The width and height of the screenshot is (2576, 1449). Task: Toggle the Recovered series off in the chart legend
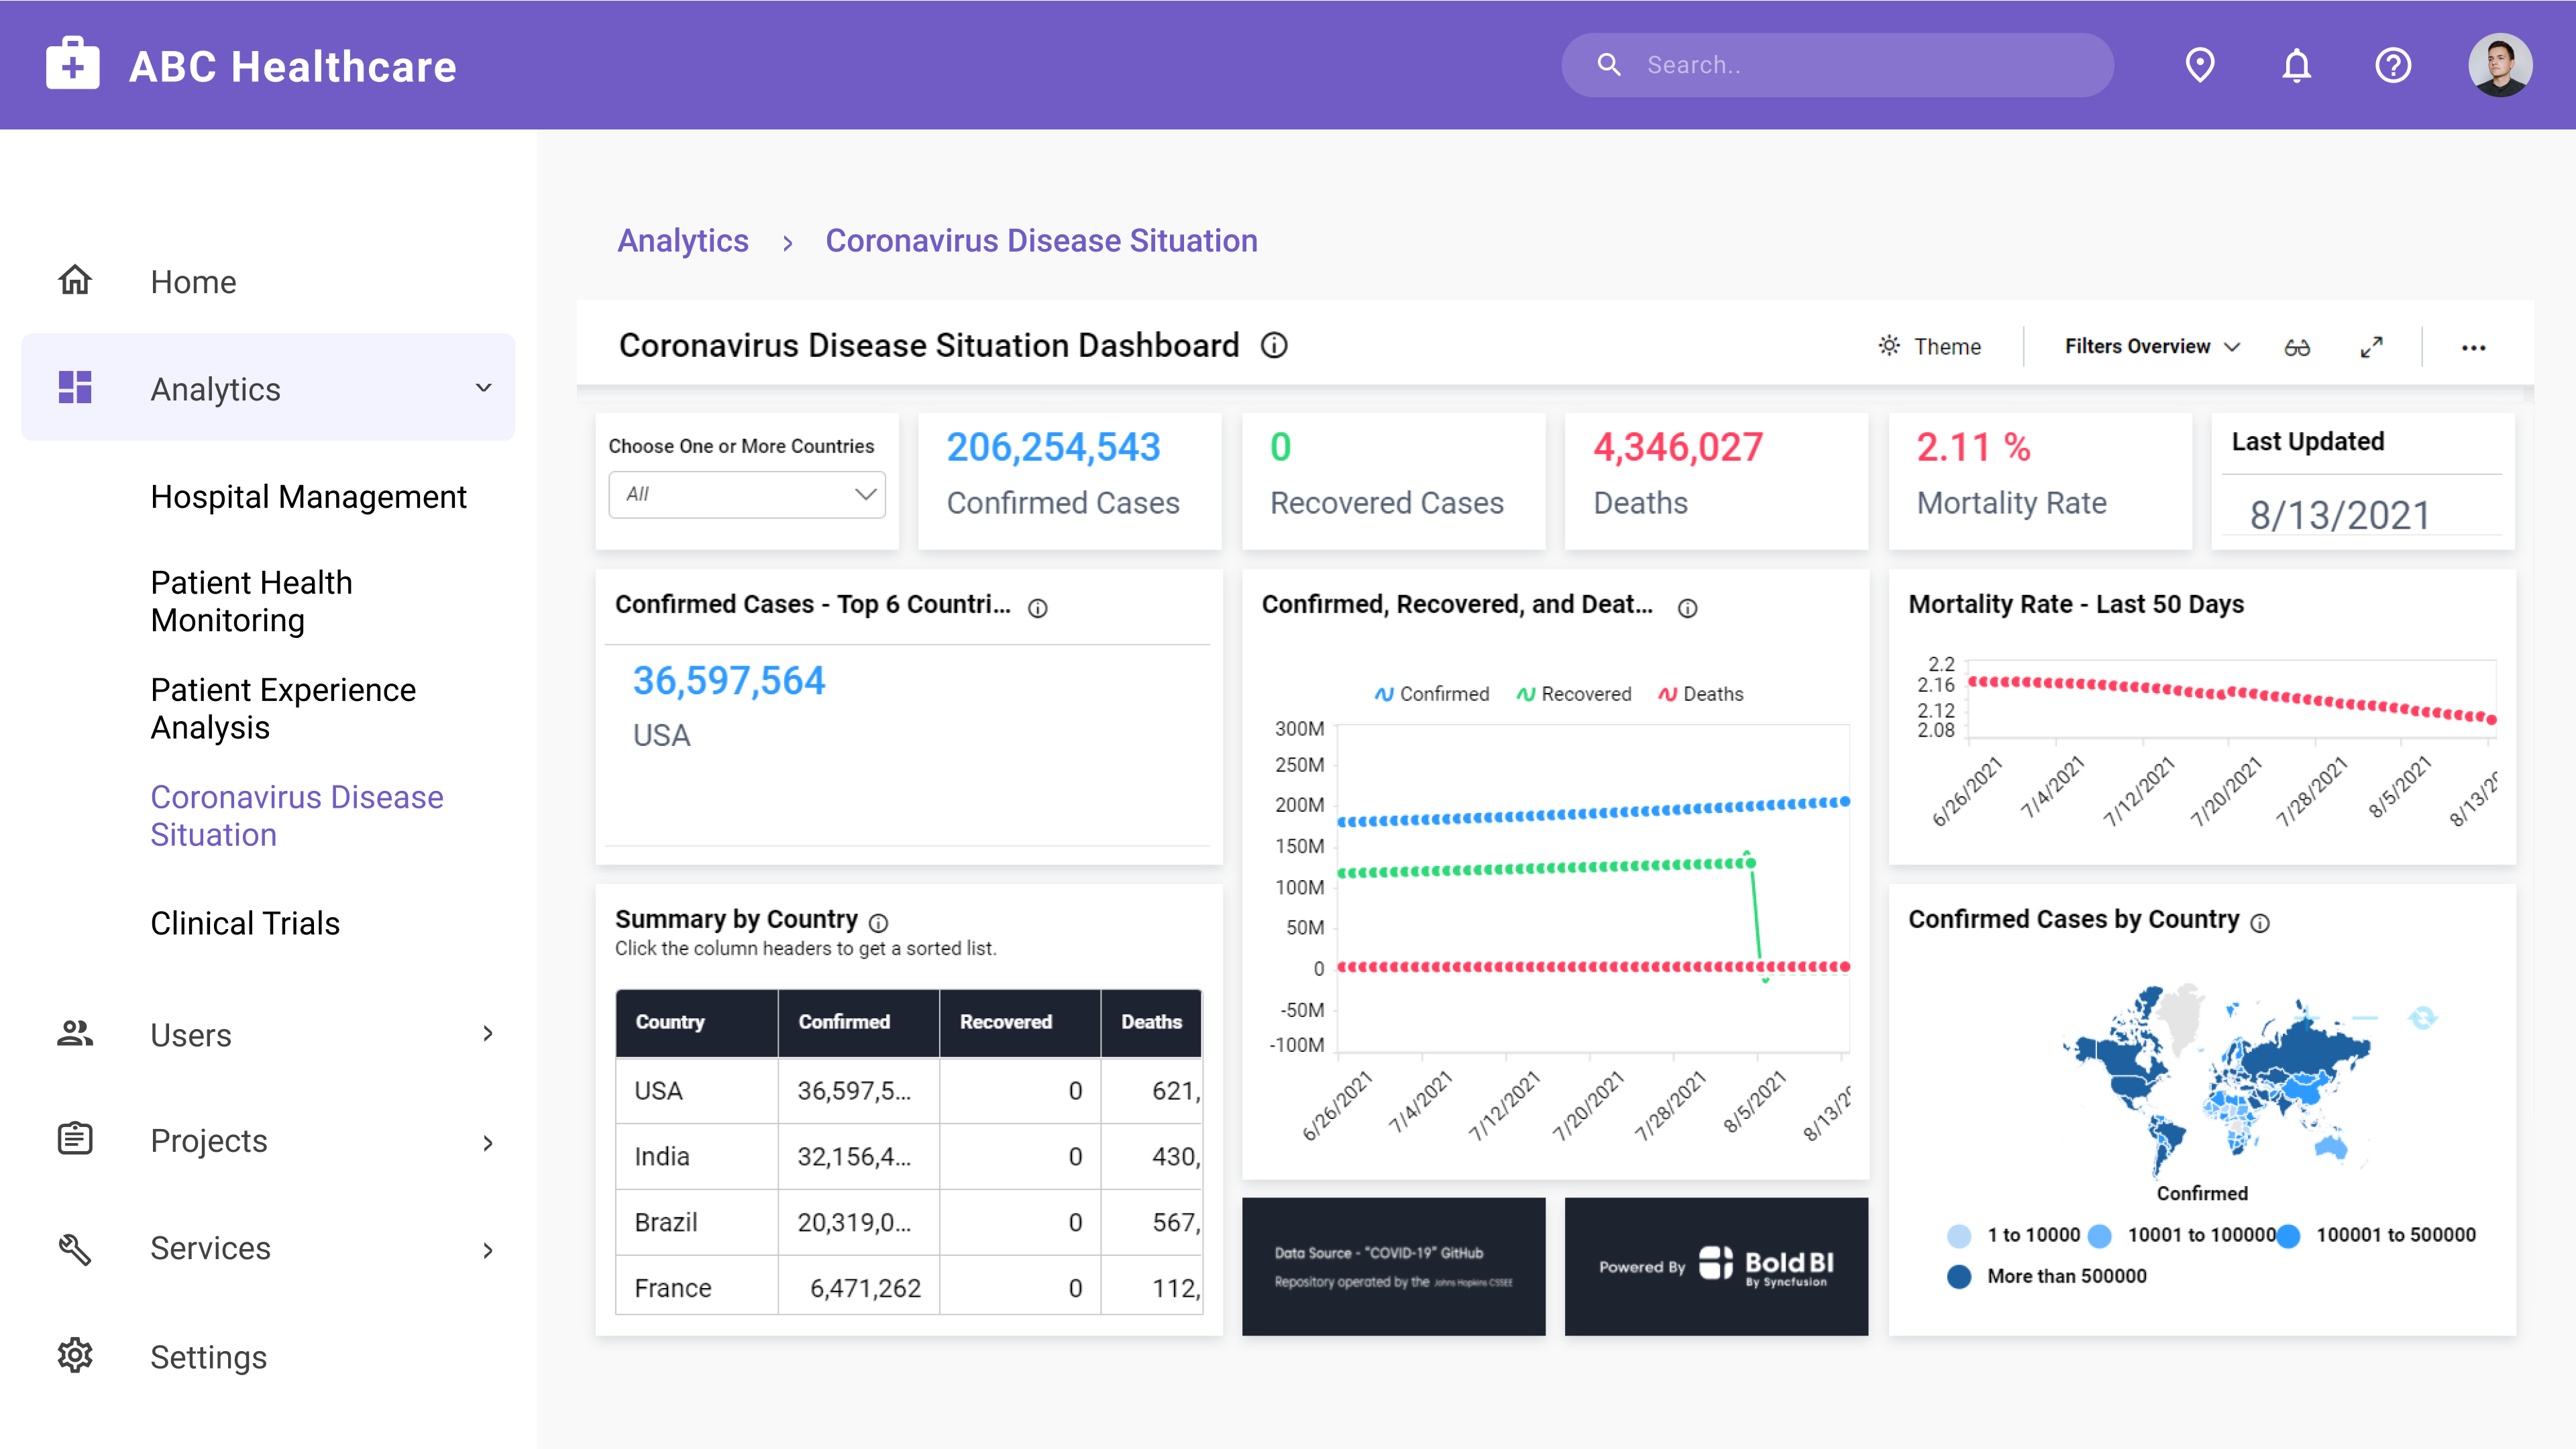(x=1573, y=693)
